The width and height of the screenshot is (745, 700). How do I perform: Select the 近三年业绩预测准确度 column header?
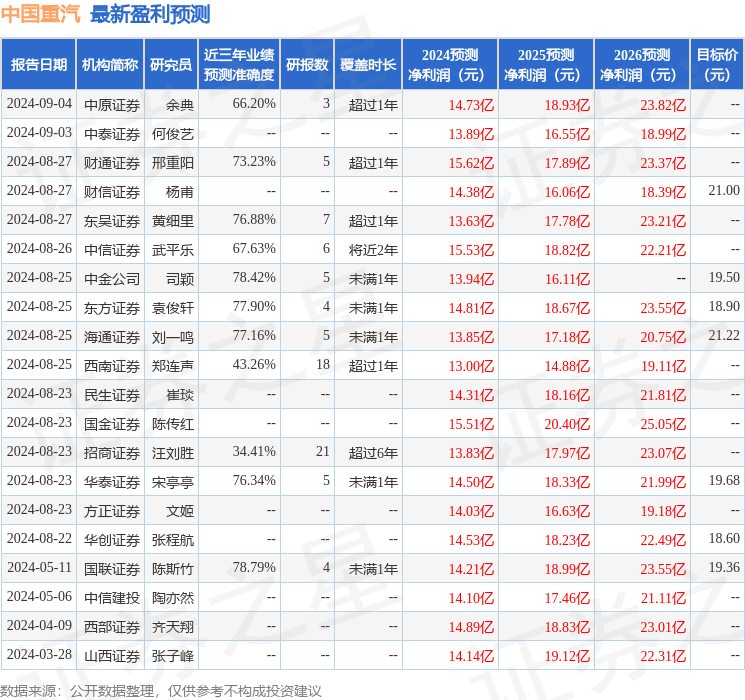239,65
